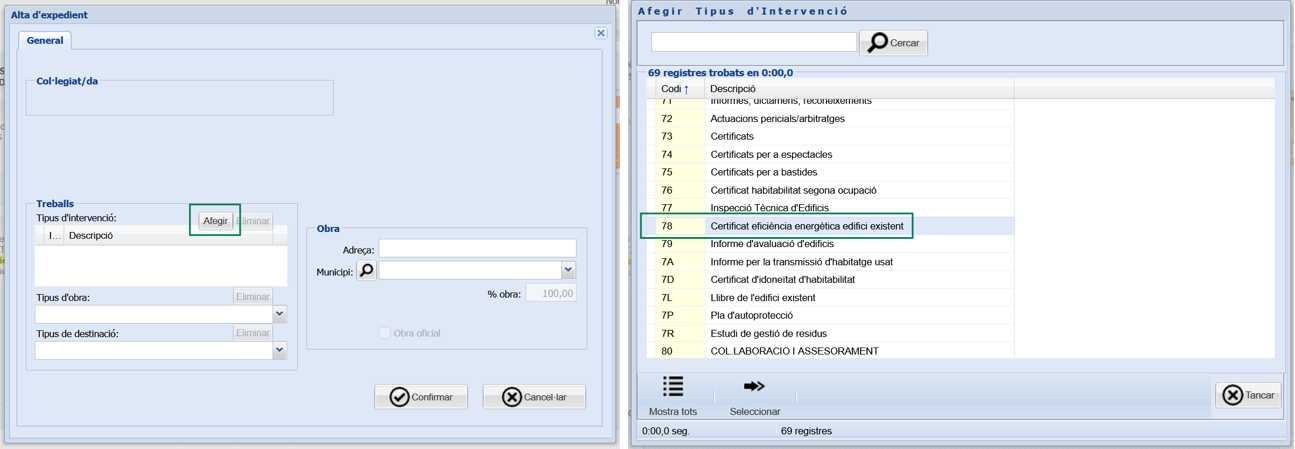Click the Cancel·lar button
Viewport: 1295px width, 449px height.
pos(534,397)
